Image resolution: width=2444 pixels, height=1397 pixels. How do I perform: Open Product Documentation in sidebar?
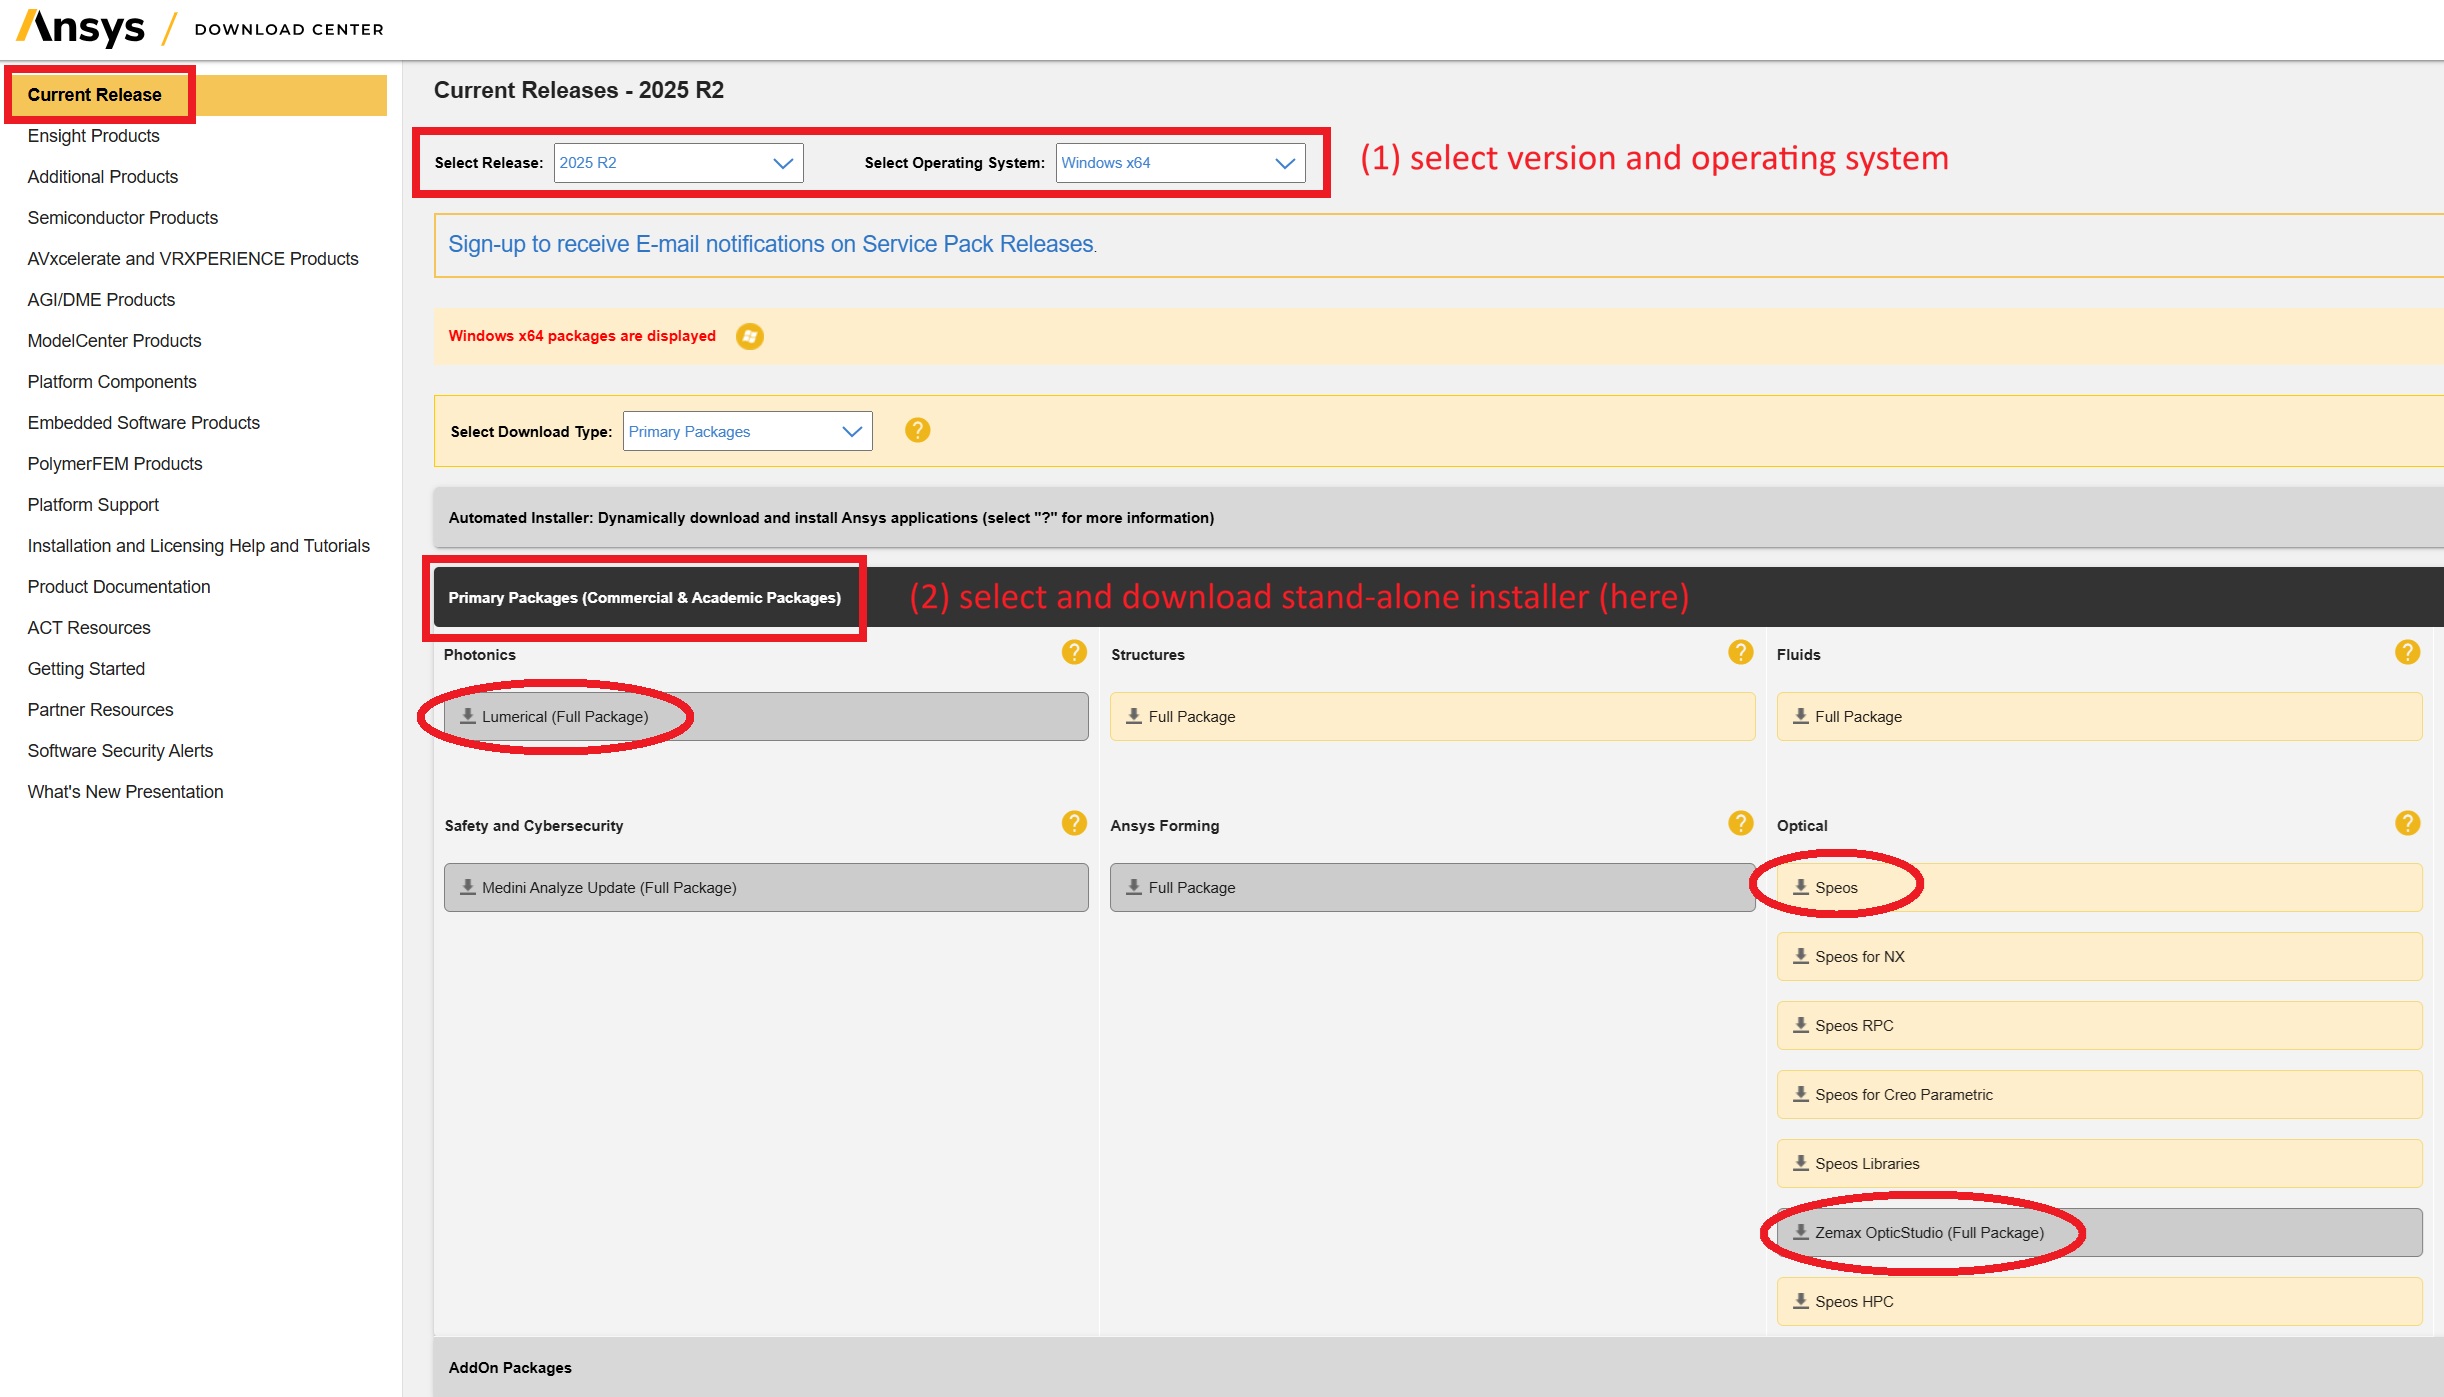119,587
